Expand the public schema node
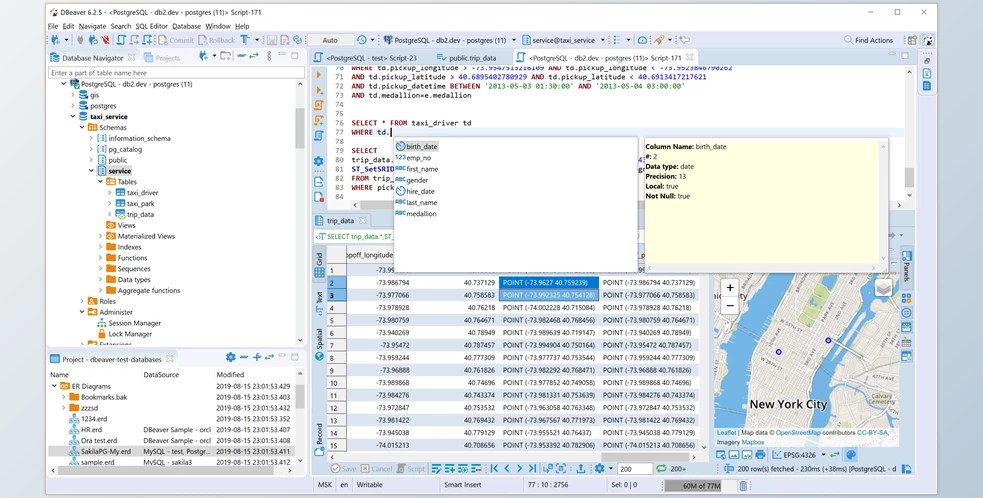Viewport: 983px width, 498px height. (x=91, y=161)
